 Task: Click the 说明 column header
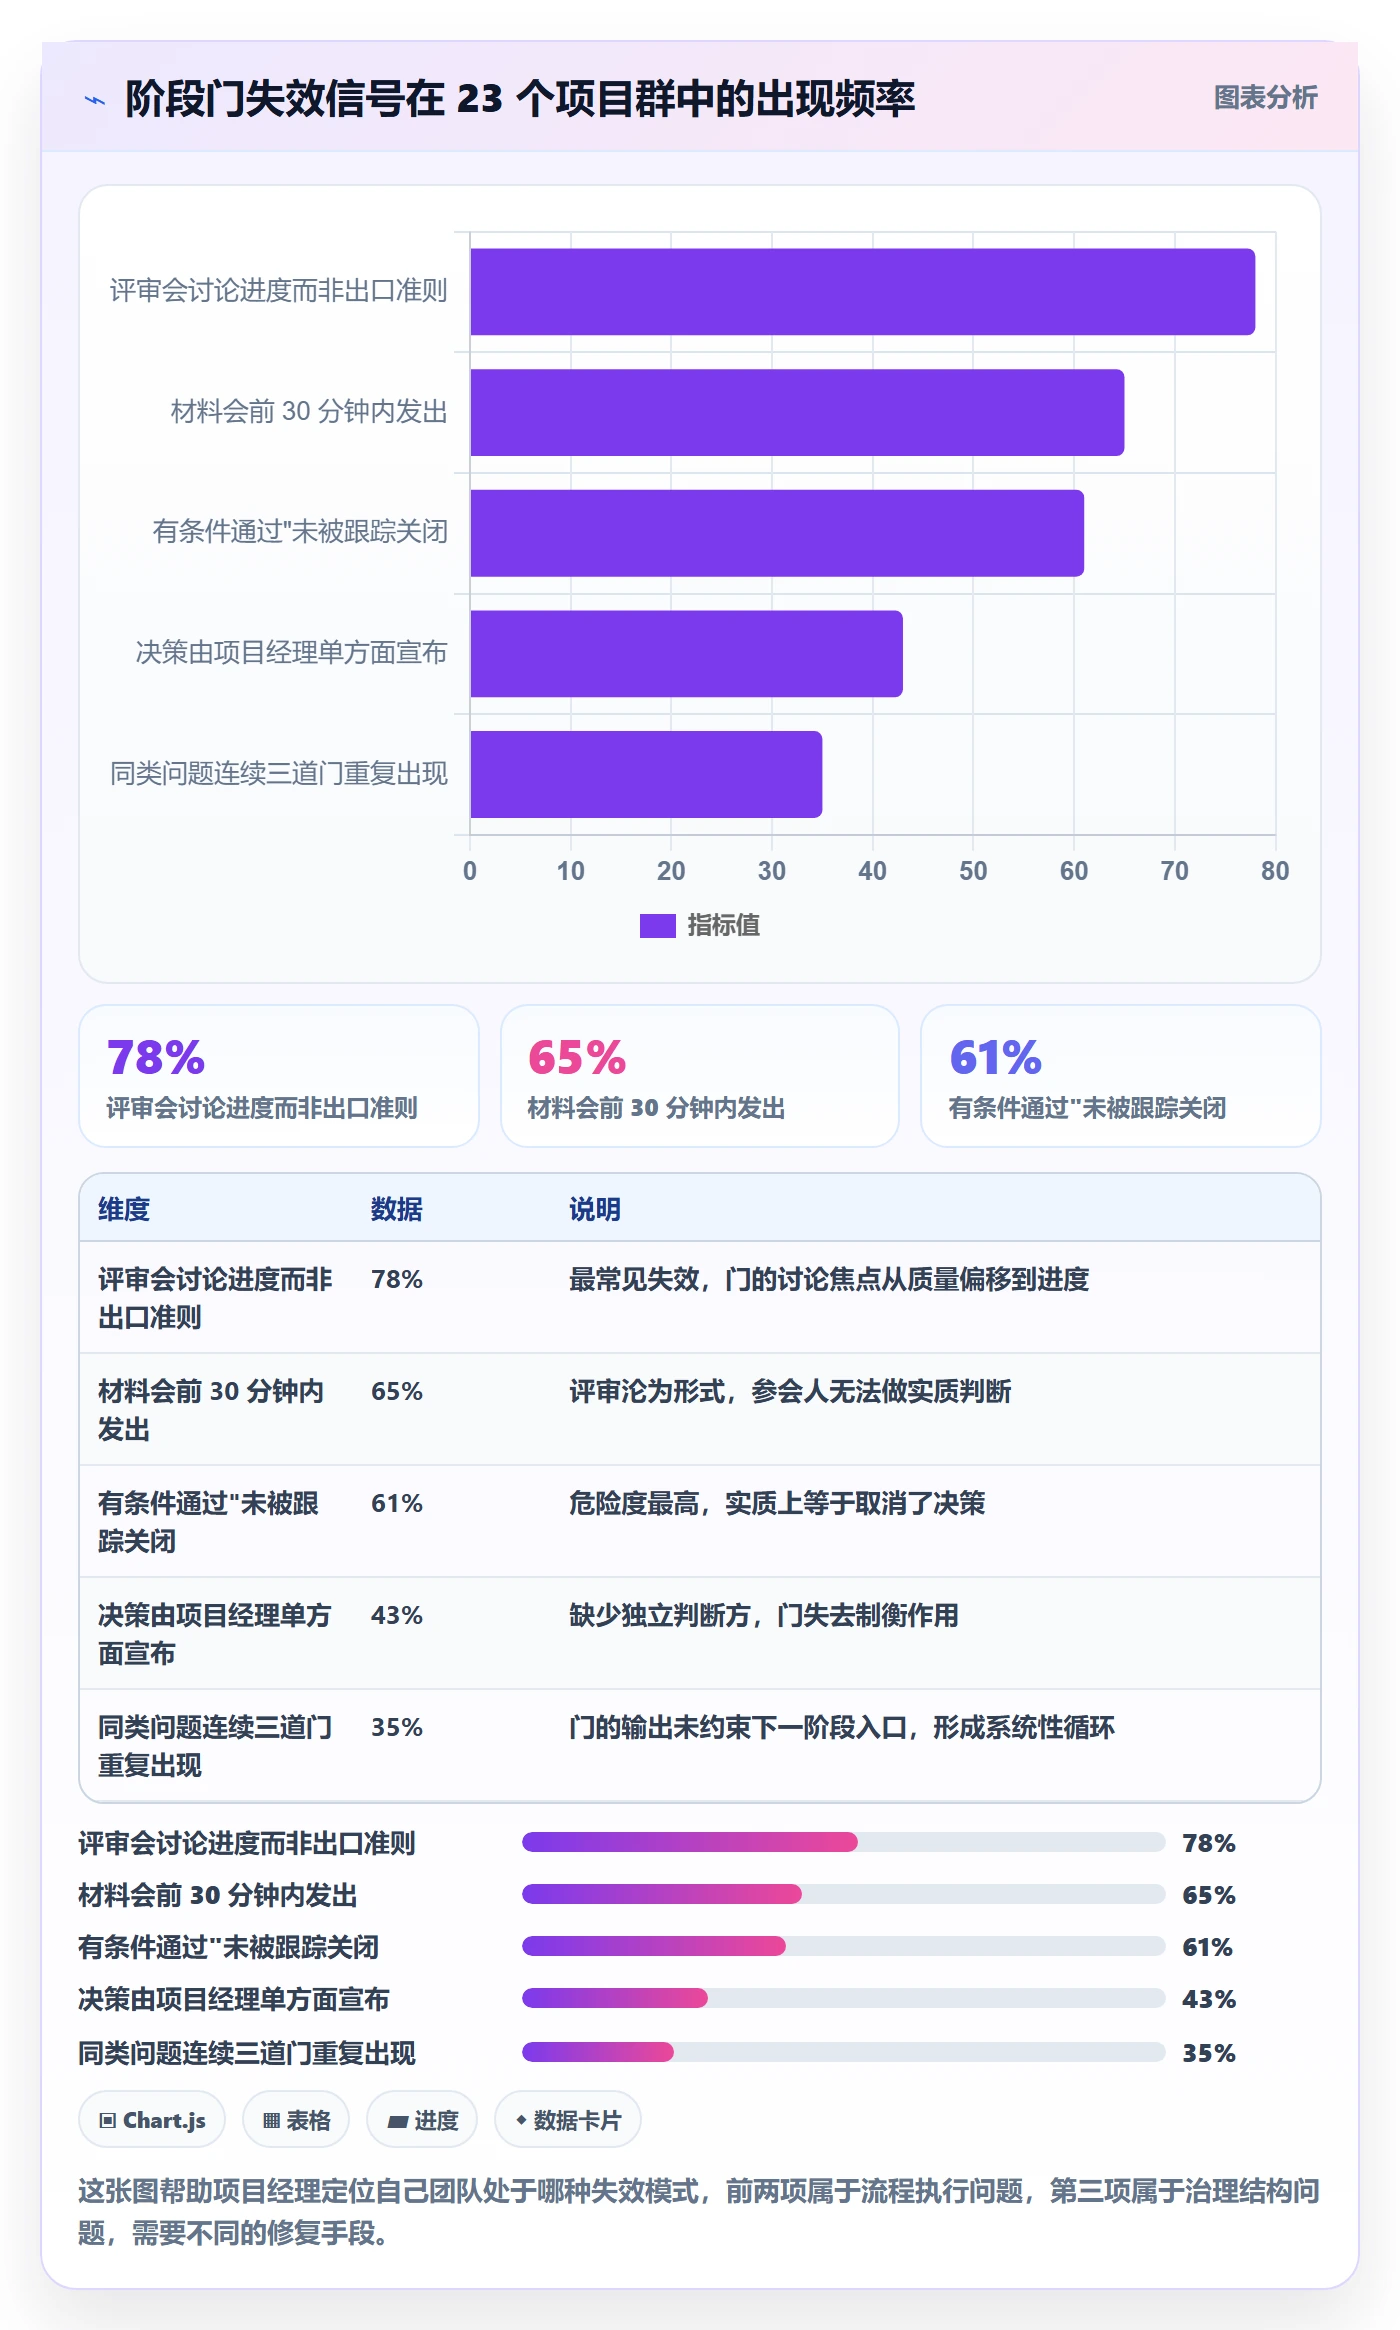point(595,1209)
